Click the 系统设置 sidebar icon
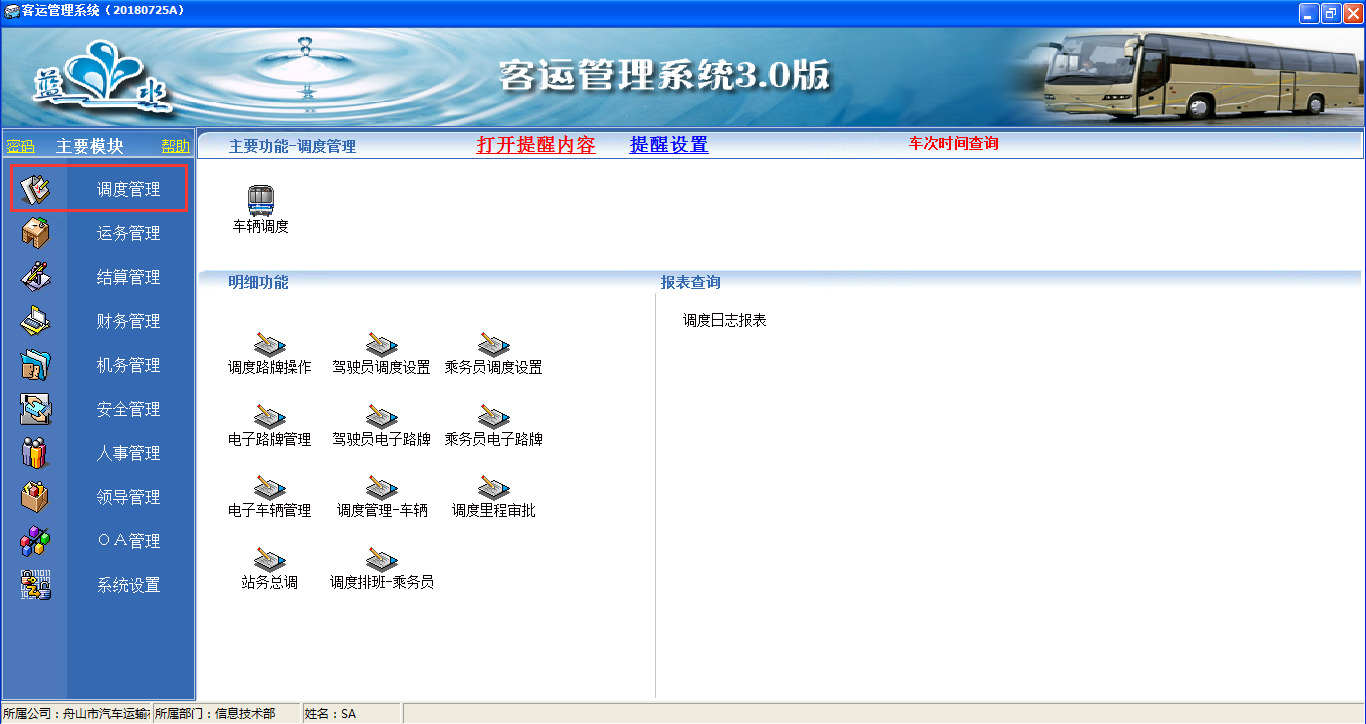1366x724 pixels. click(x=35, y=585)
